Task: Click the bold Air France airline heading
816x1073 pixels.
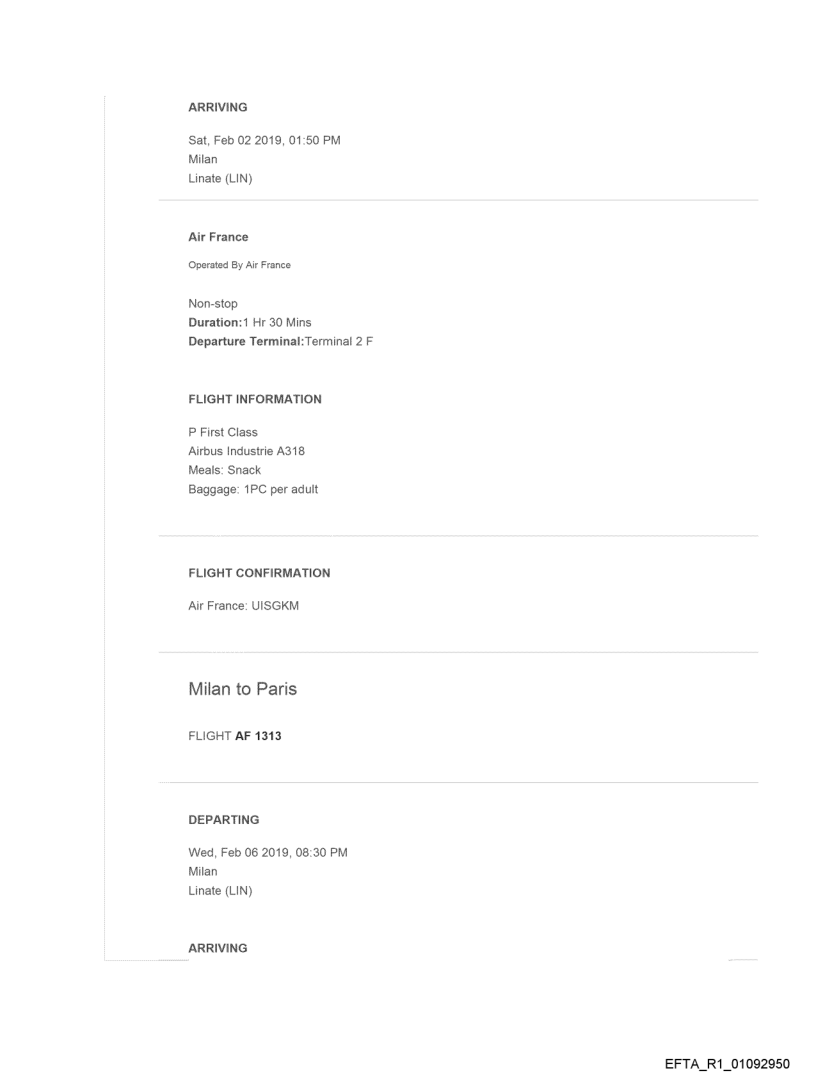Action: pos(218,237)
